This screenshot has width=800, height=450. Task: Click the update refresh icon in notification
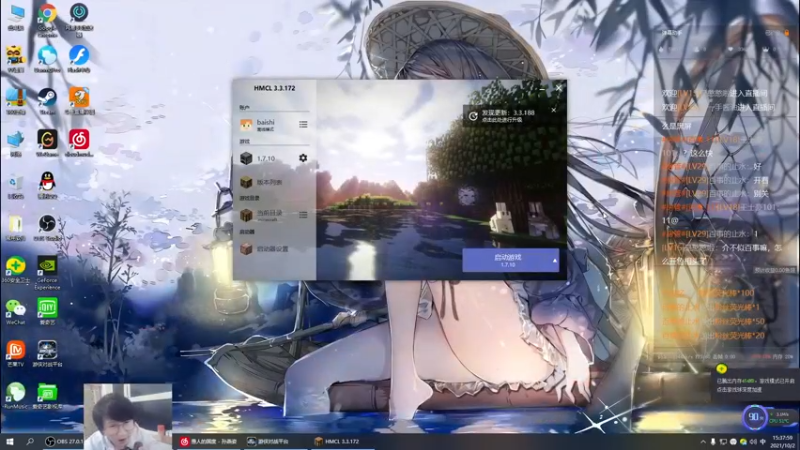coord(473,116)
